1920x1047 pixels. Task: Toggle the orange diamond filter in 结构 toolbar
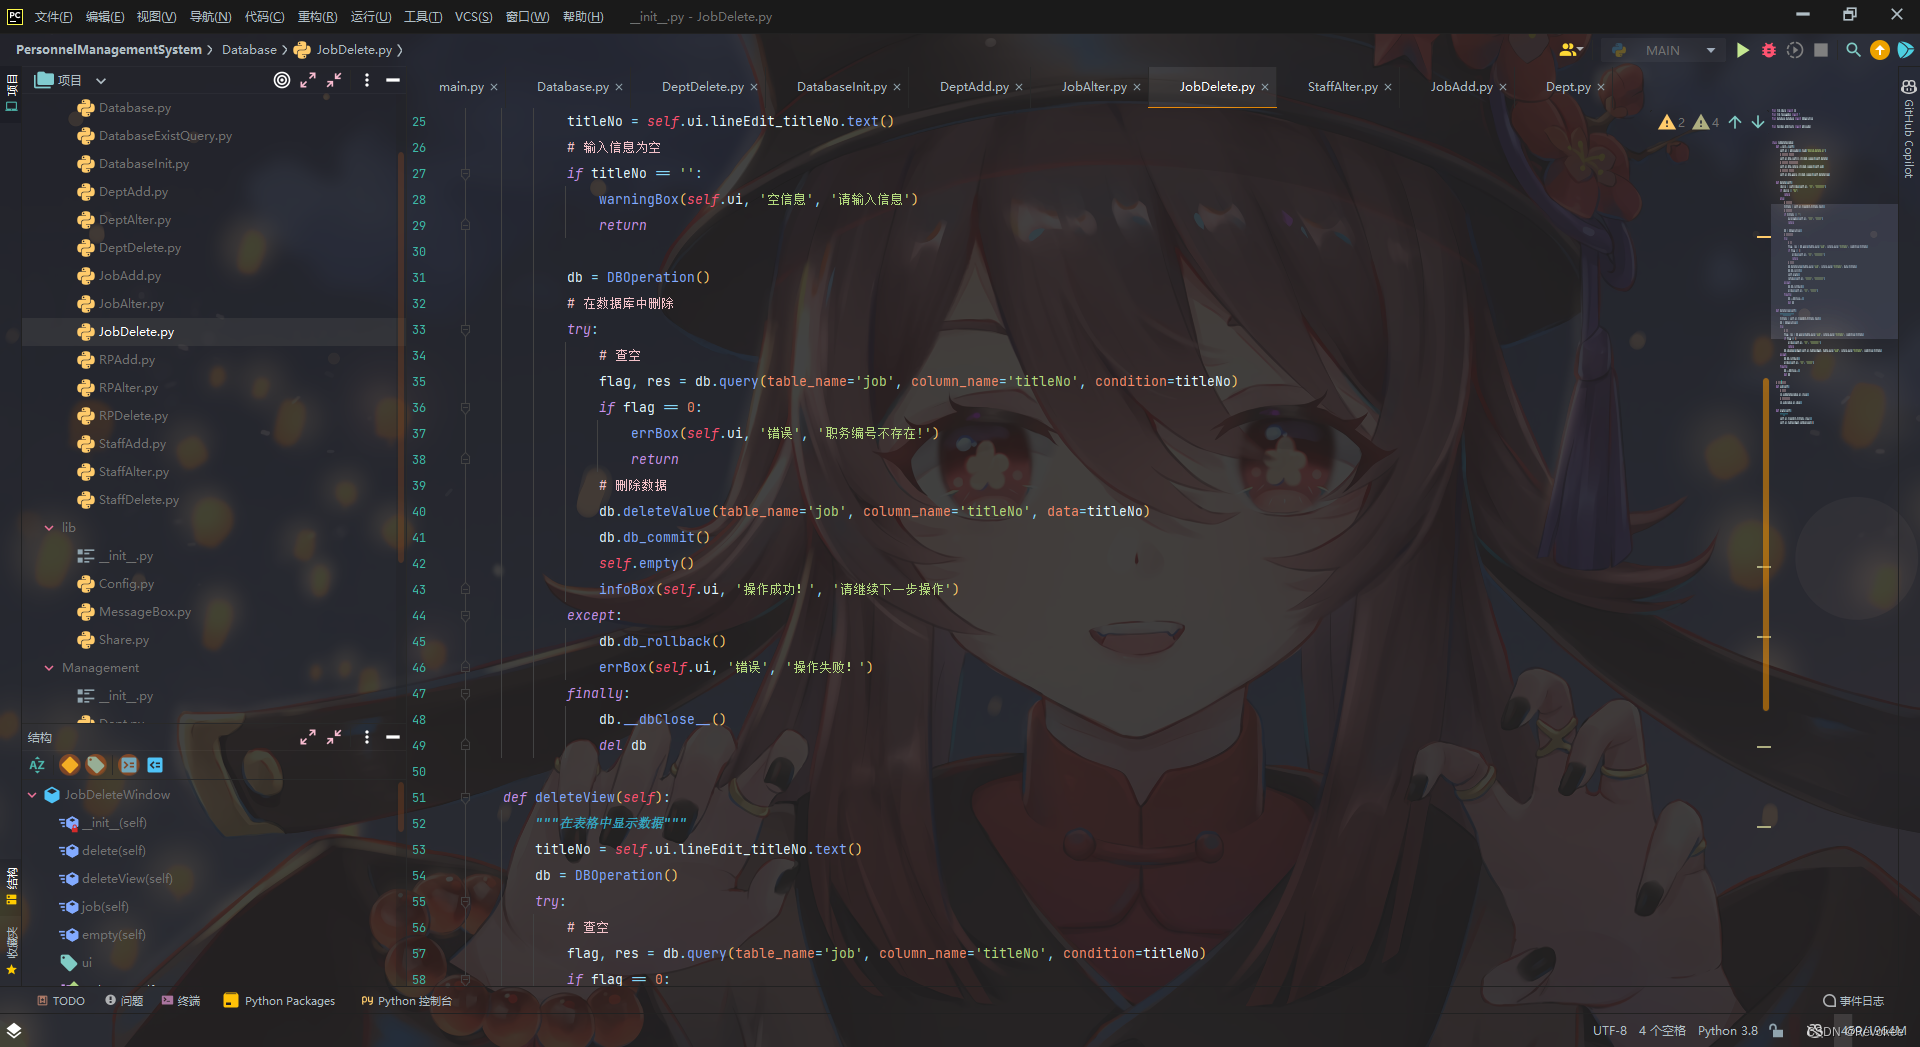coord(69,765)
